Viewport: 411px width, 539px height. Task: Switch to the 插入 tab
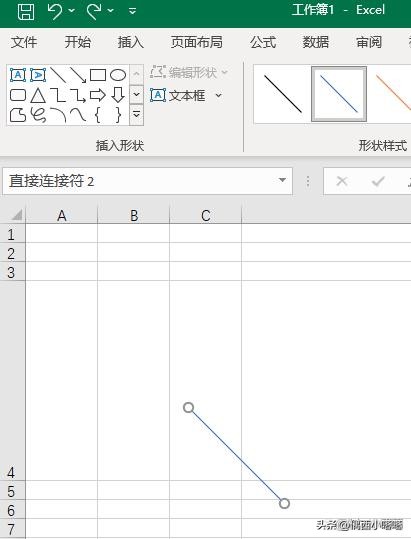point(131,42)
